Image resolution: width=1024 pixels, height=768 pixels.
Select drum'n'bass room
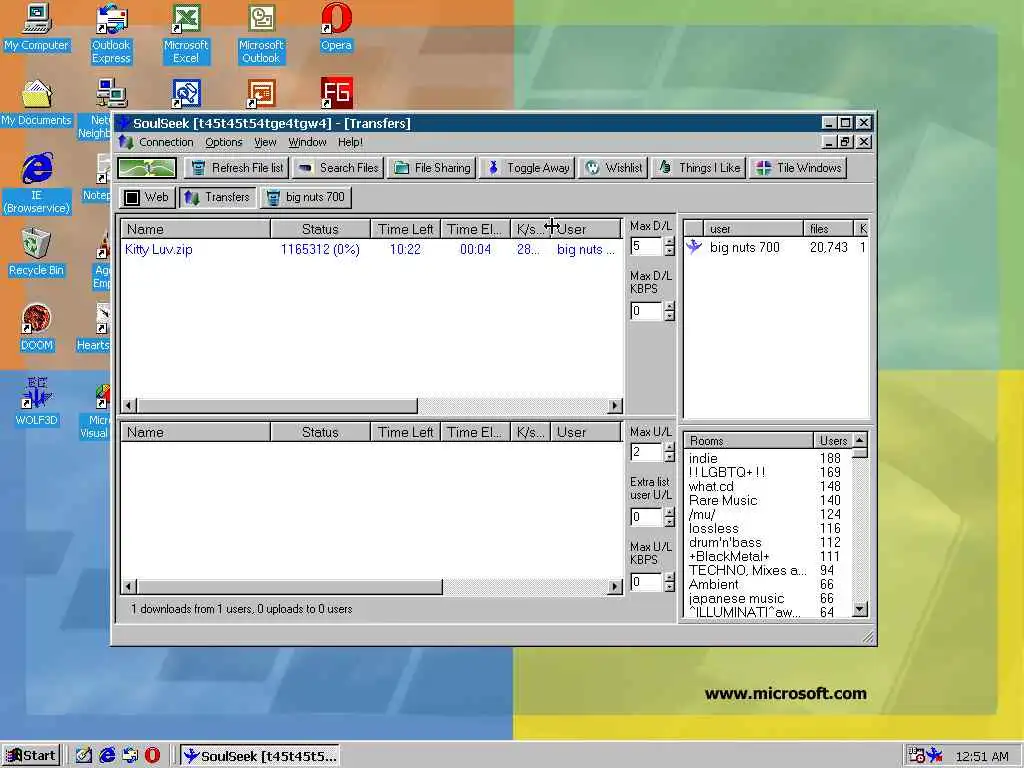coord(725,542)
